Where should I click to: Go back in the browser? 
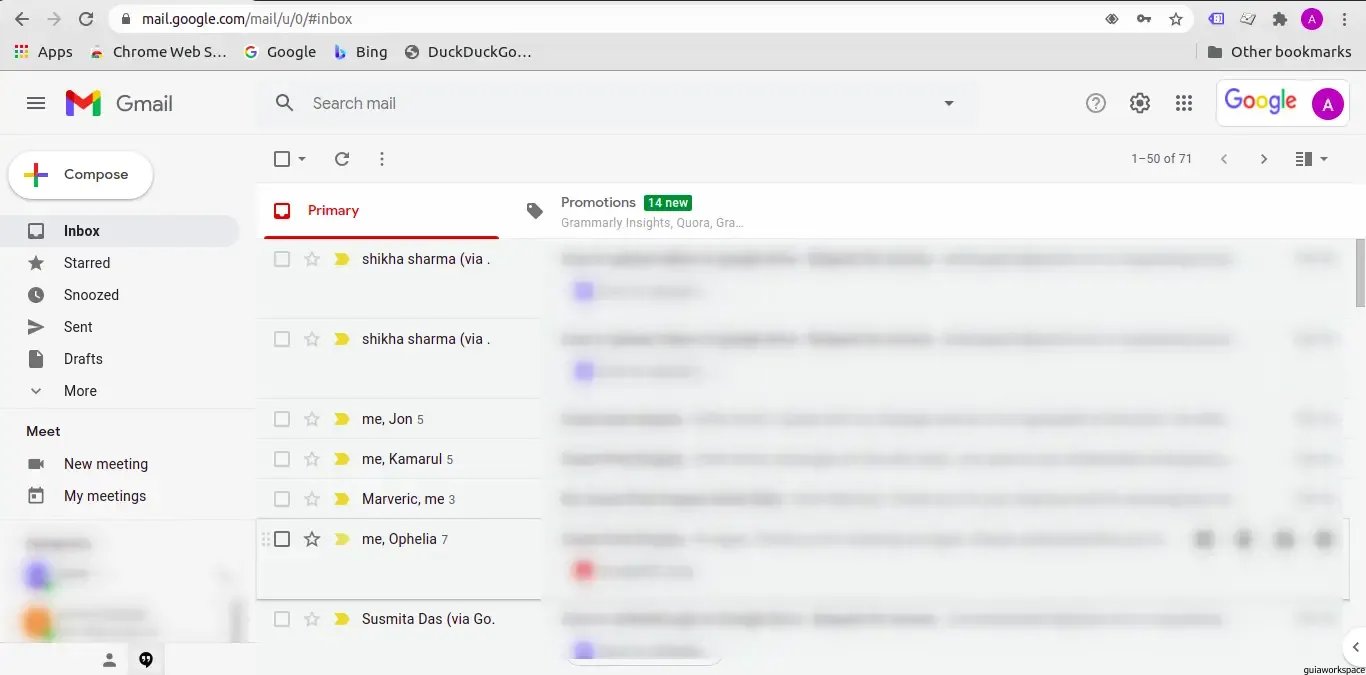pos(21,19)
